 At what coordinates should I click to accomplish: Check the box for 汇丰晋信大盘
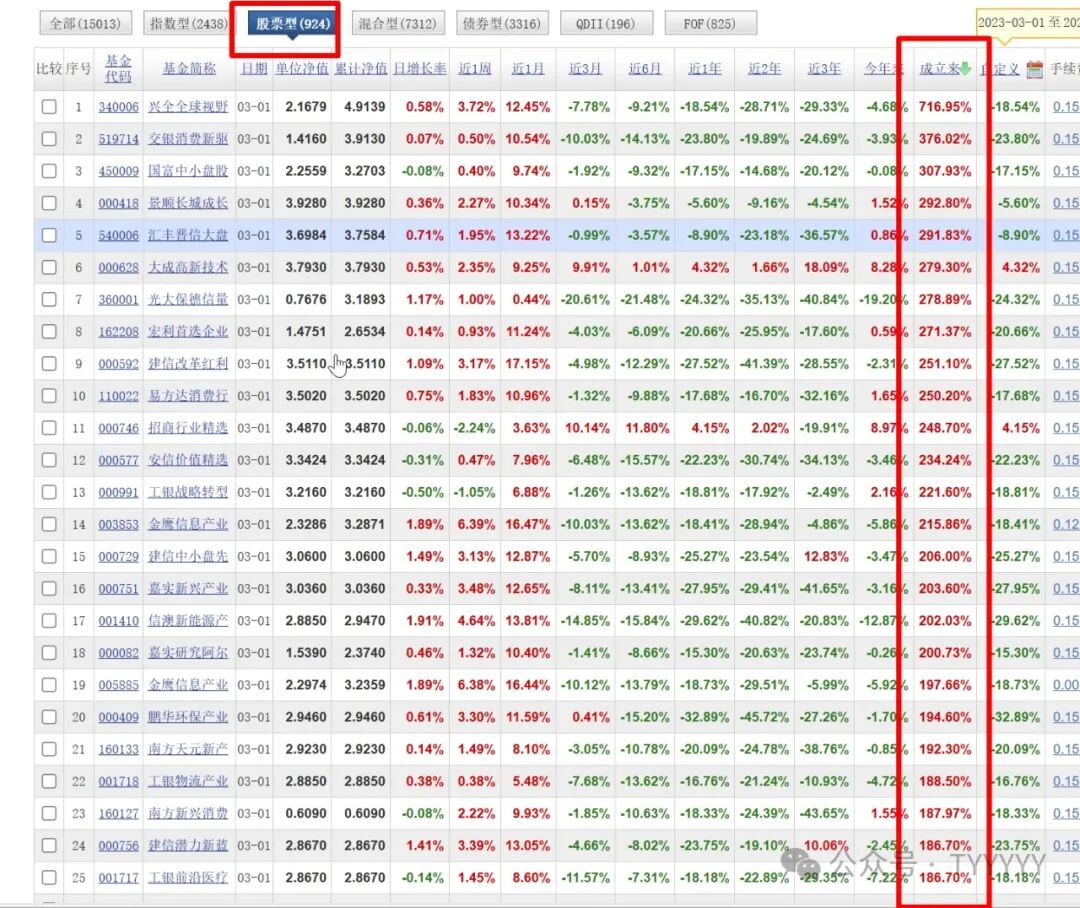click(x=49, y=235)
